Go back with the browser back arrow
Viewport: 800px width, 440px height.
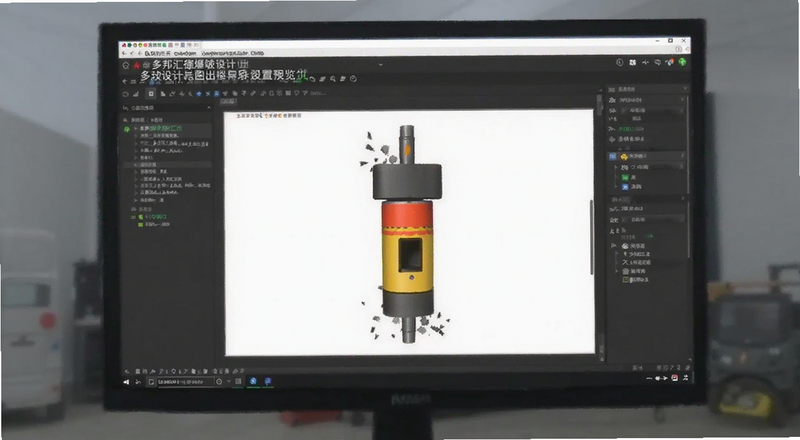(x=124, y=53)
